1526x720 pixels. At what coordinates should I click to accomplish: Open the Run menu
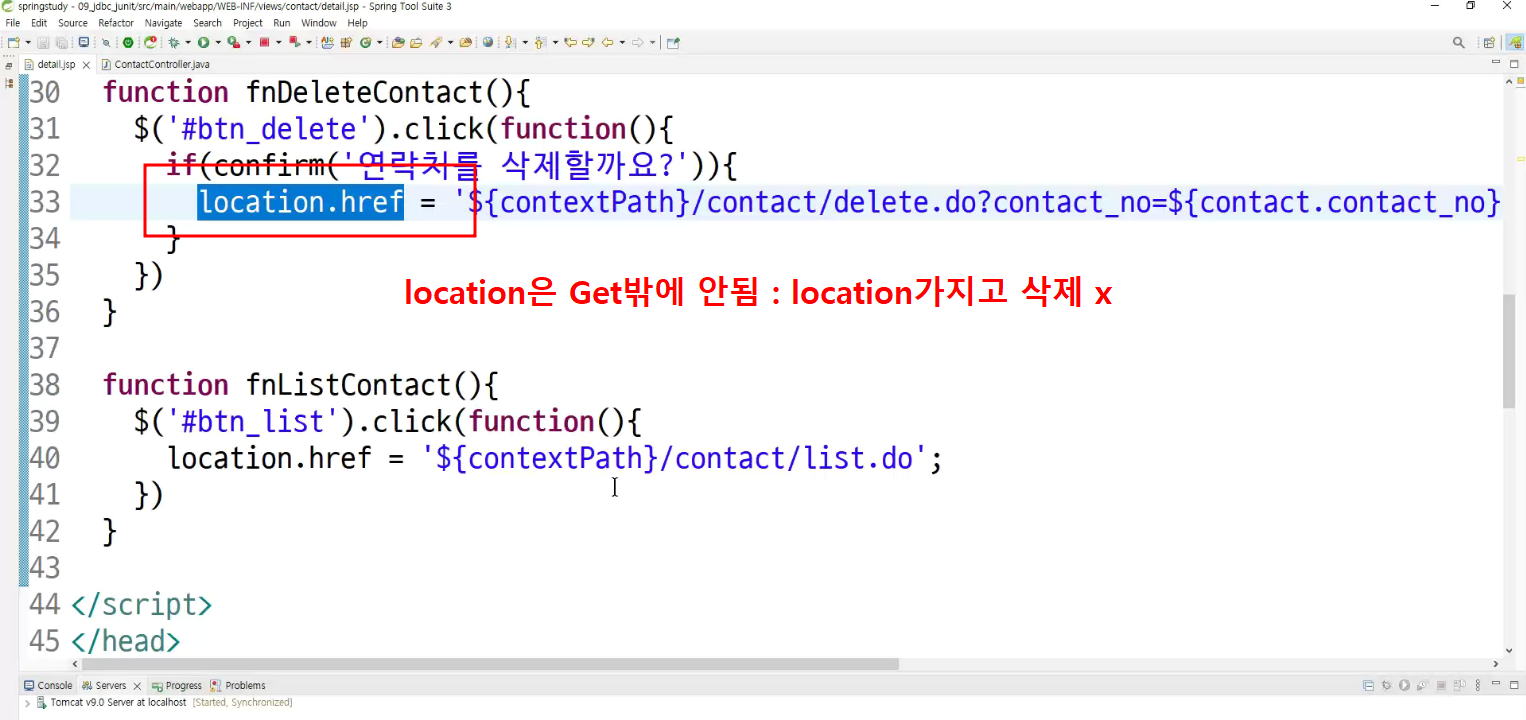point(282,22)
